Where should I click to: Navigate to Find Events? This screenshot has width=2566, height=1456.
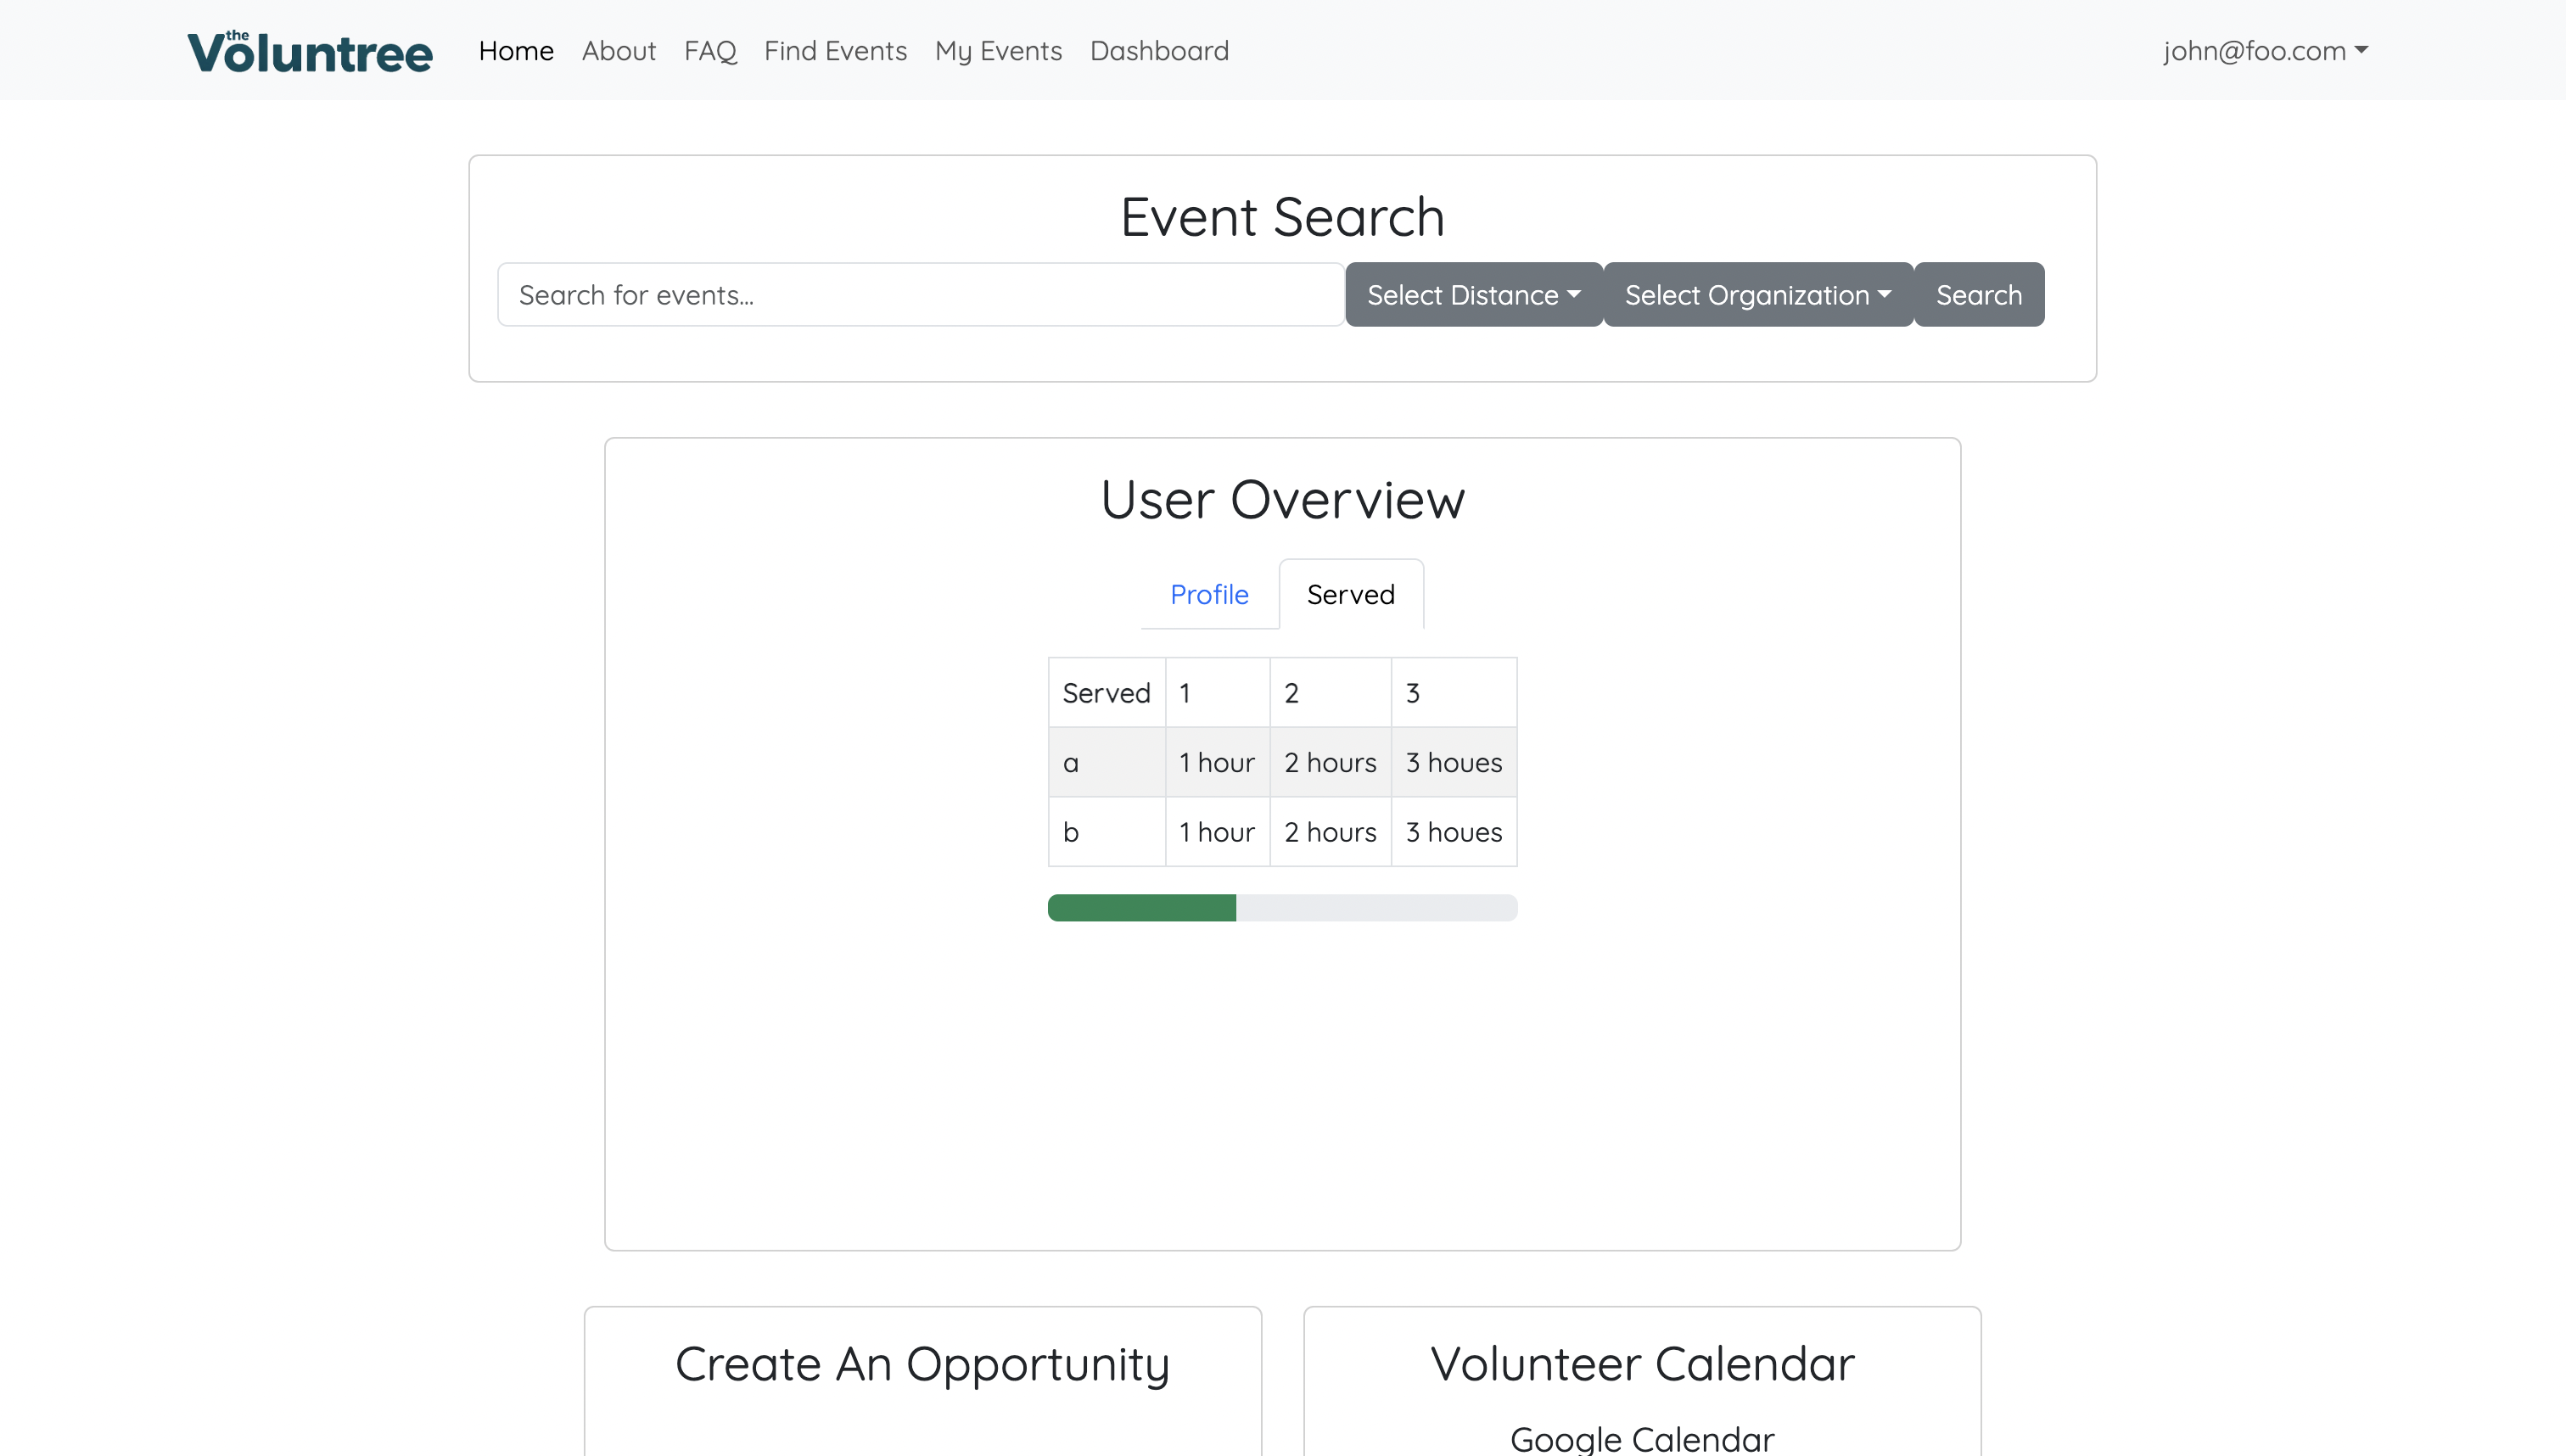836,50
